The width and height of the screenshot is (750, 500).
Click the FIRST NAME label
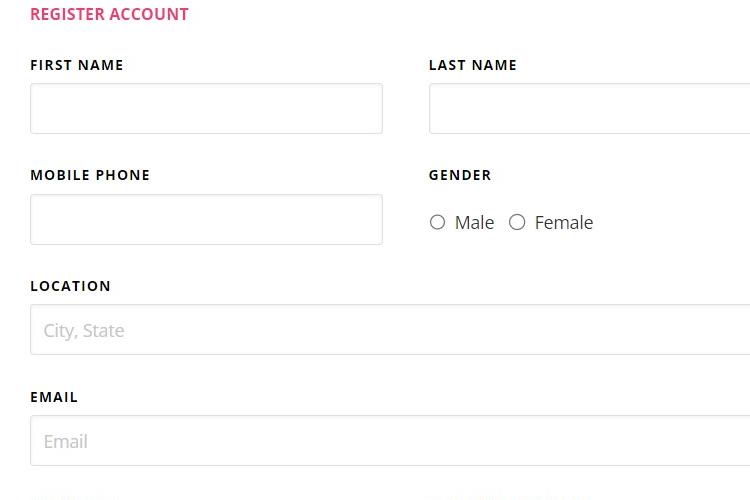tap(77, 65)
